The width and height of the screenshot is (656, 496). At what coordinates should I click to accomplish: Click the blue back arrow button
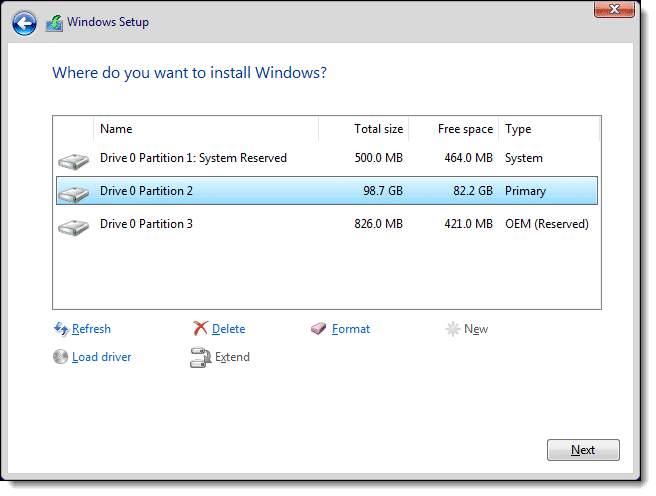tap(24, 23)
